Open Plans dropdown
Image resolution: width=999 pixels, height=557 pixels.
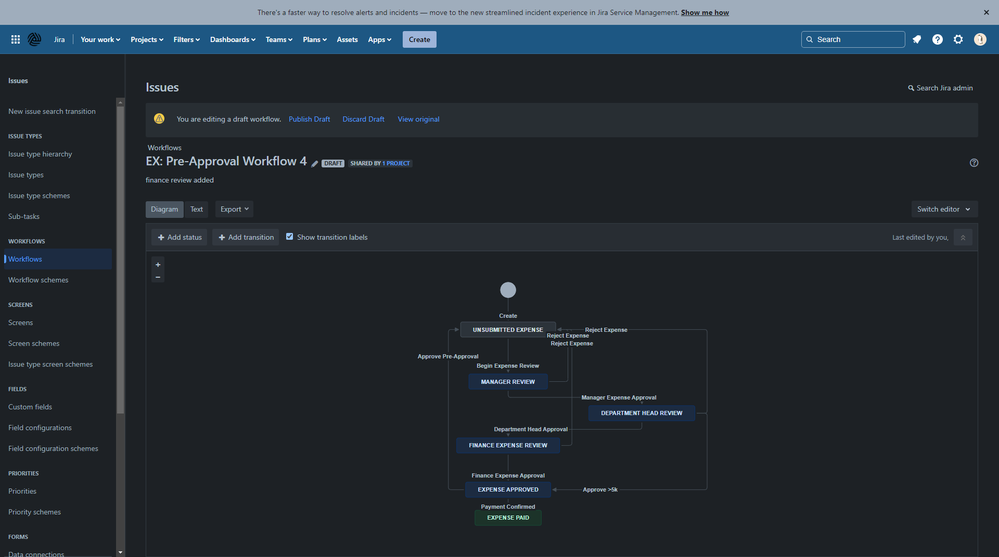point(315,40)
